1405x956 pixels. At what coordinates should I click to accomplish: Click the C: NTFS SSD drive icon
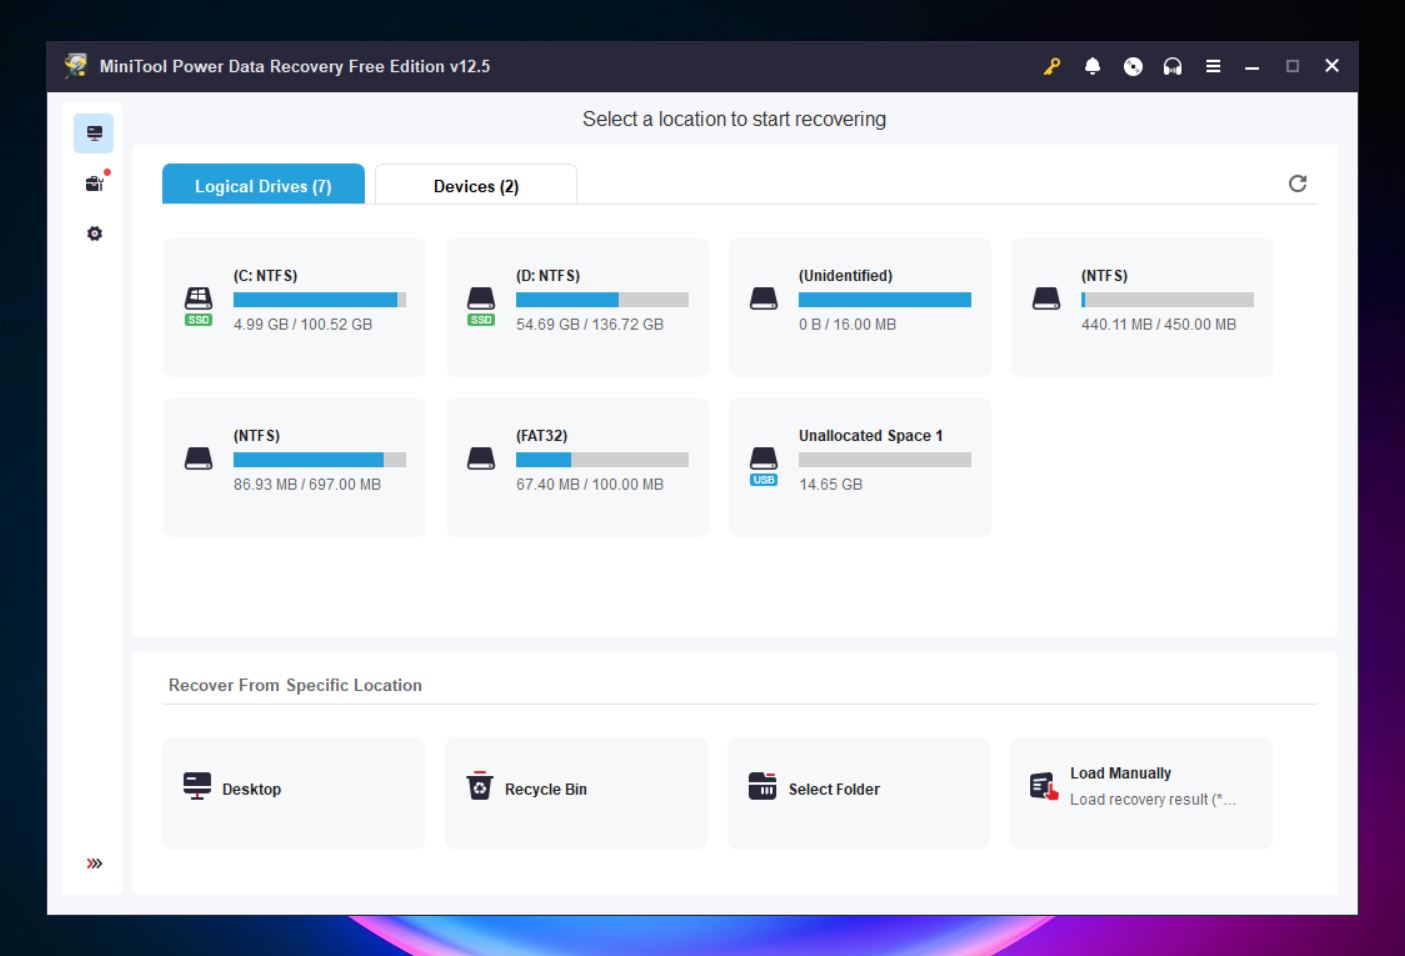pyautogui.click(x=198, y=305)
